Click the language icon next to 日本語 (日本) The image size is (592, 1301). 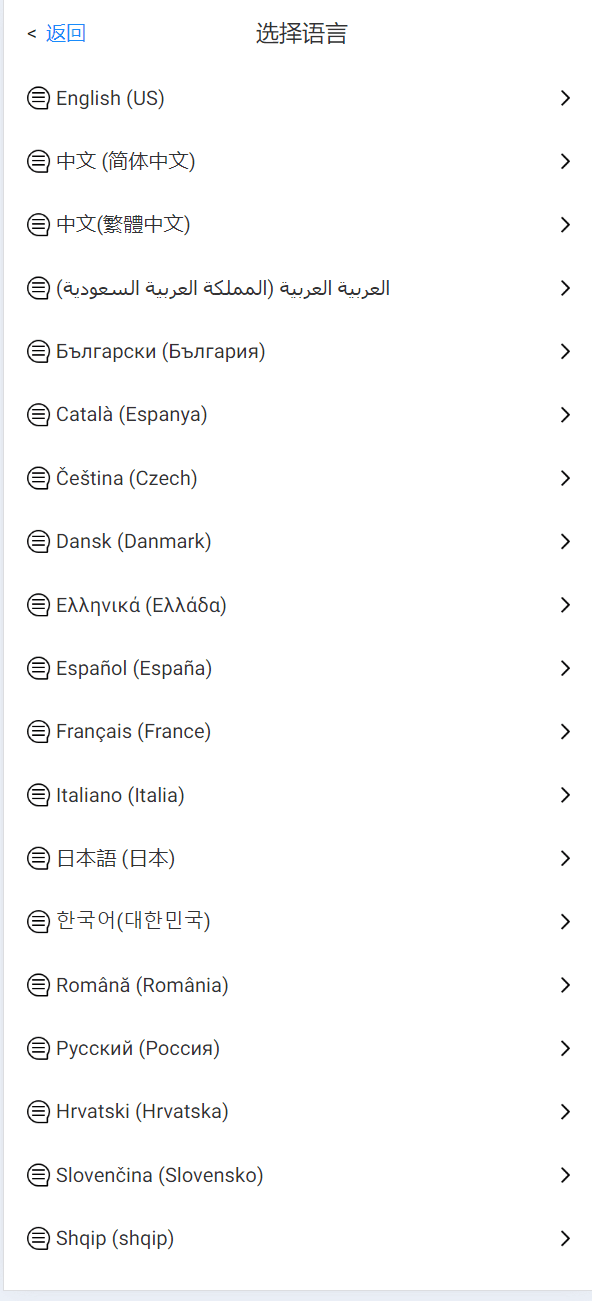[38, 858]
